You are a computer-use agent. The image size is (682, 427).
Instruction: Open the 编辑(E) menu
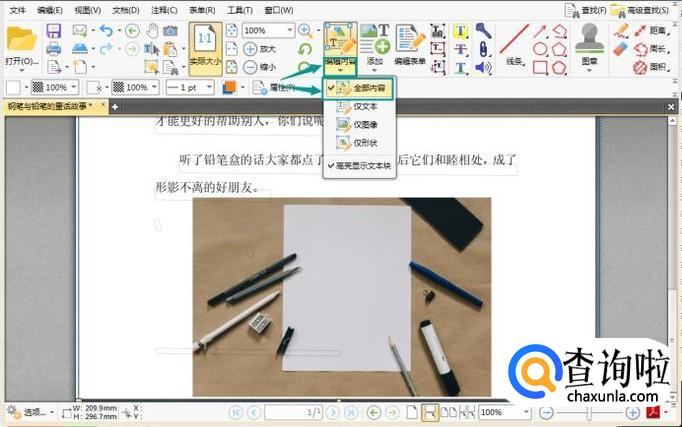coord(50,10)
